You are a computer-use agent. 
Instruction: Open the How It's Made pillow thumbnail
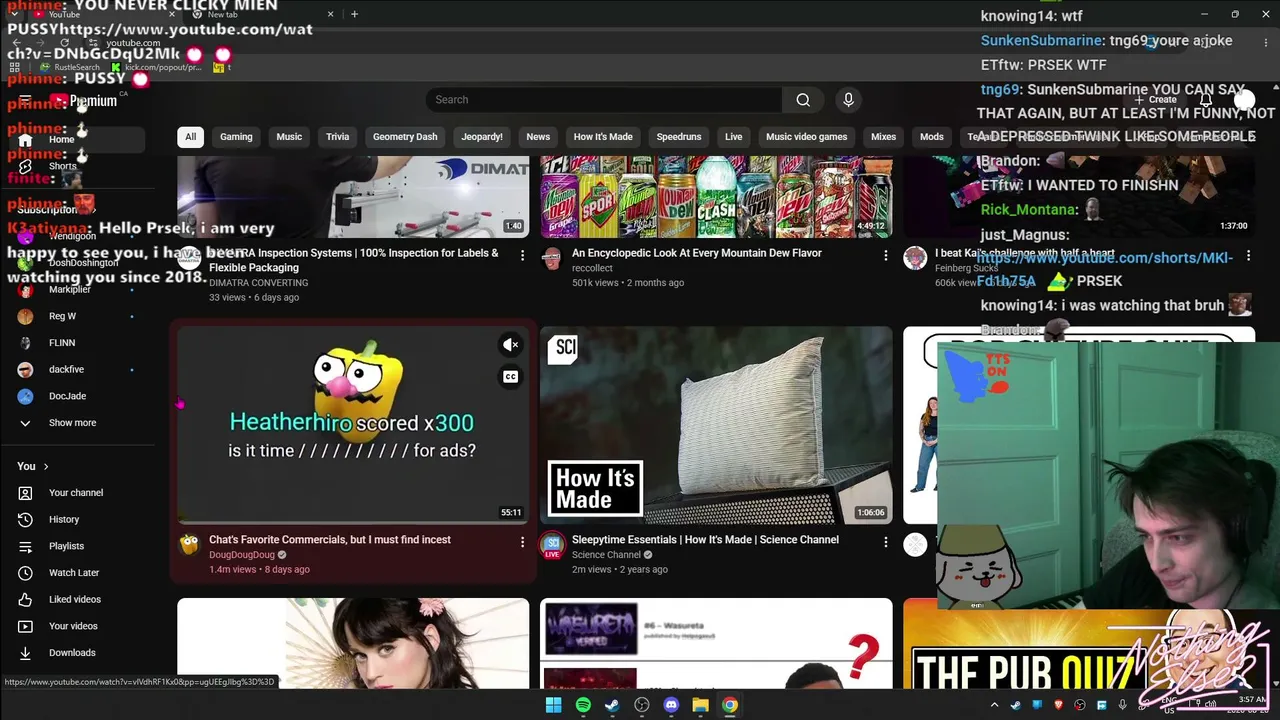click(x=716, y=425)
